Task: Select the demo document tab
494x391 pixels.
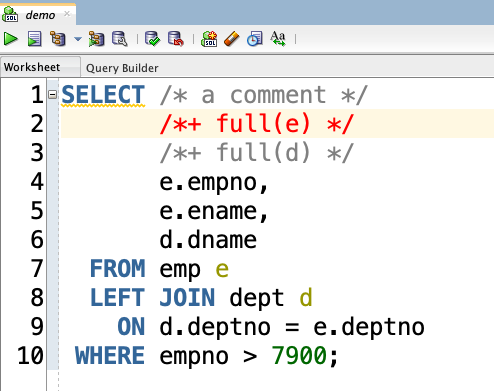Action: pyautogui.click(x=40, y=15)
